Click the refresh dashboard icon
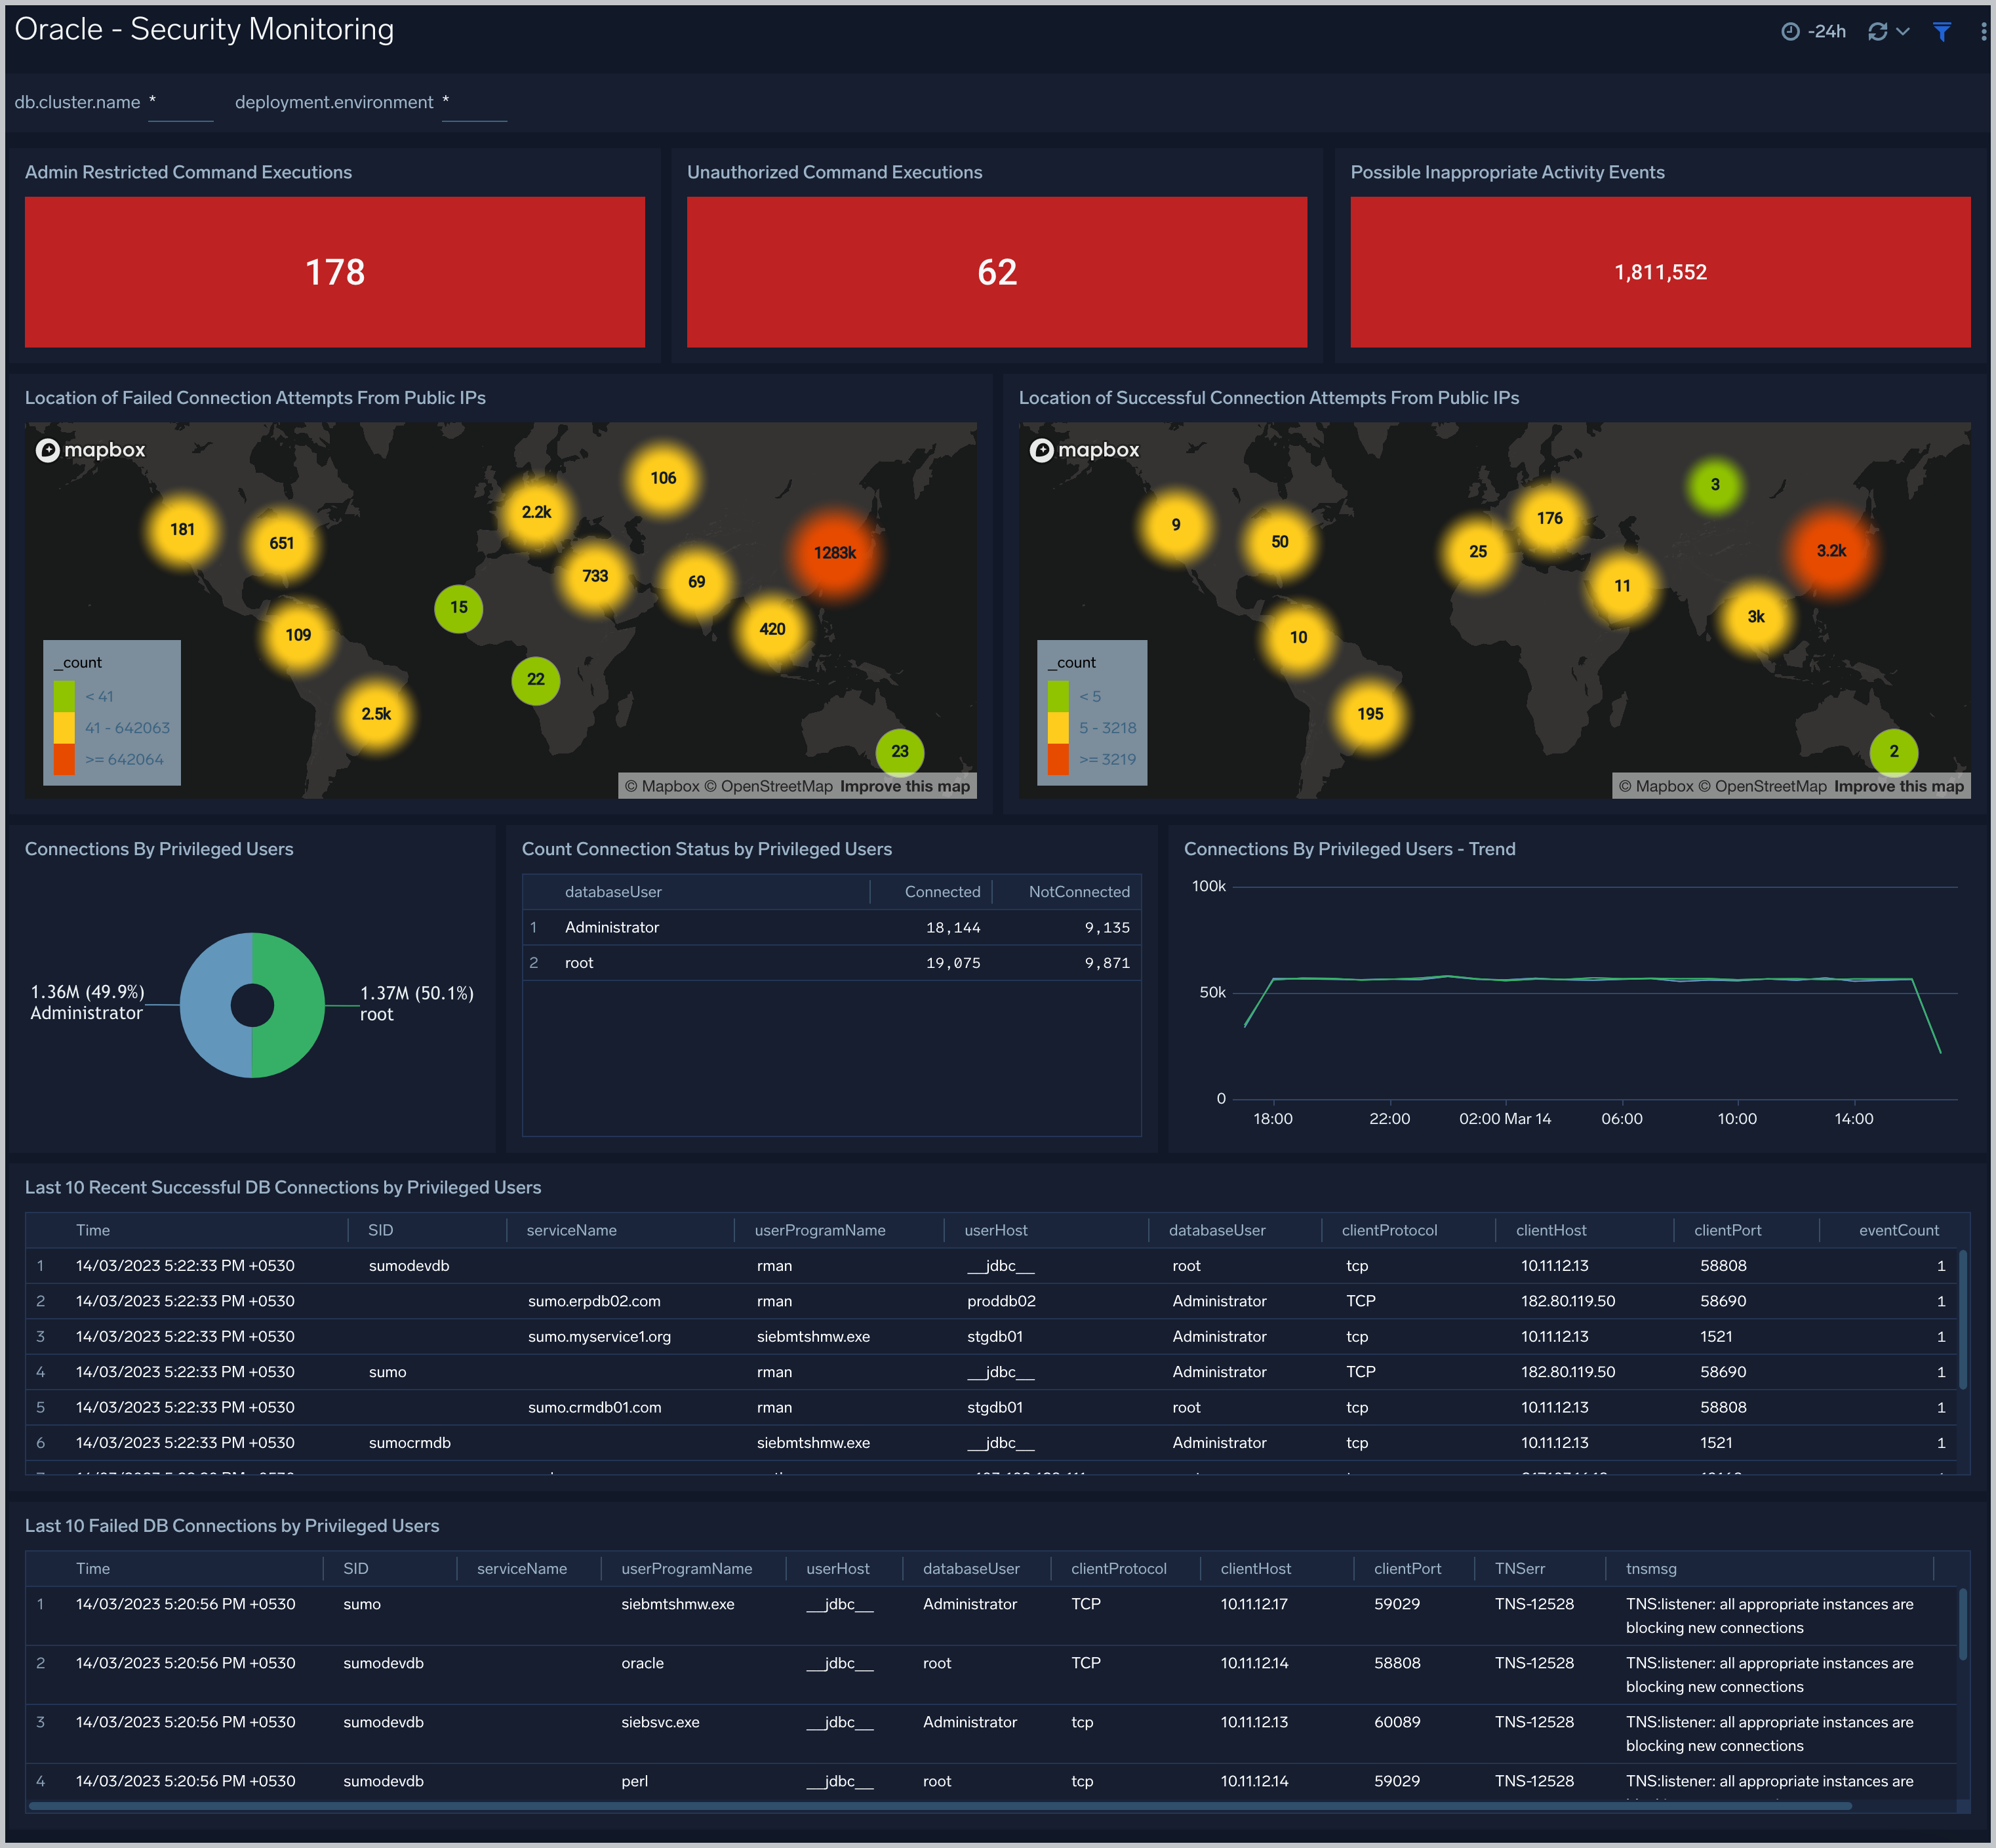Viewport: 1996px width, 1848px height. [1877, 32]
